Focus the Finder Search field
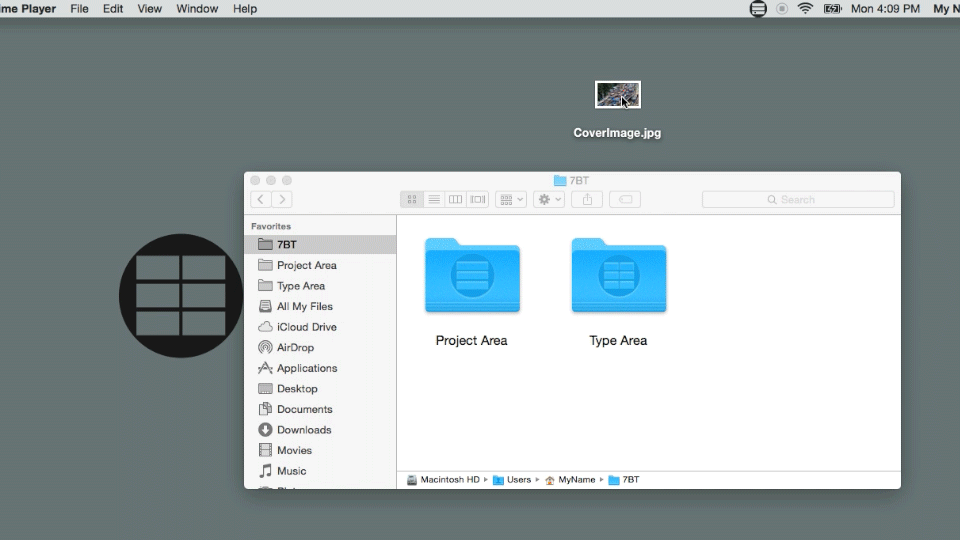The image size is (960, 540). (798, 200)
